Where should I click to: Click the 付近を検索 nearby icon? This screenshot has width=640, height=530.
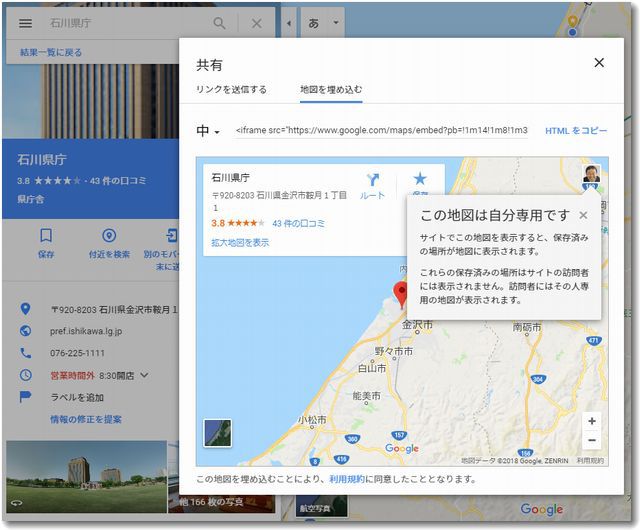(109, 236)
